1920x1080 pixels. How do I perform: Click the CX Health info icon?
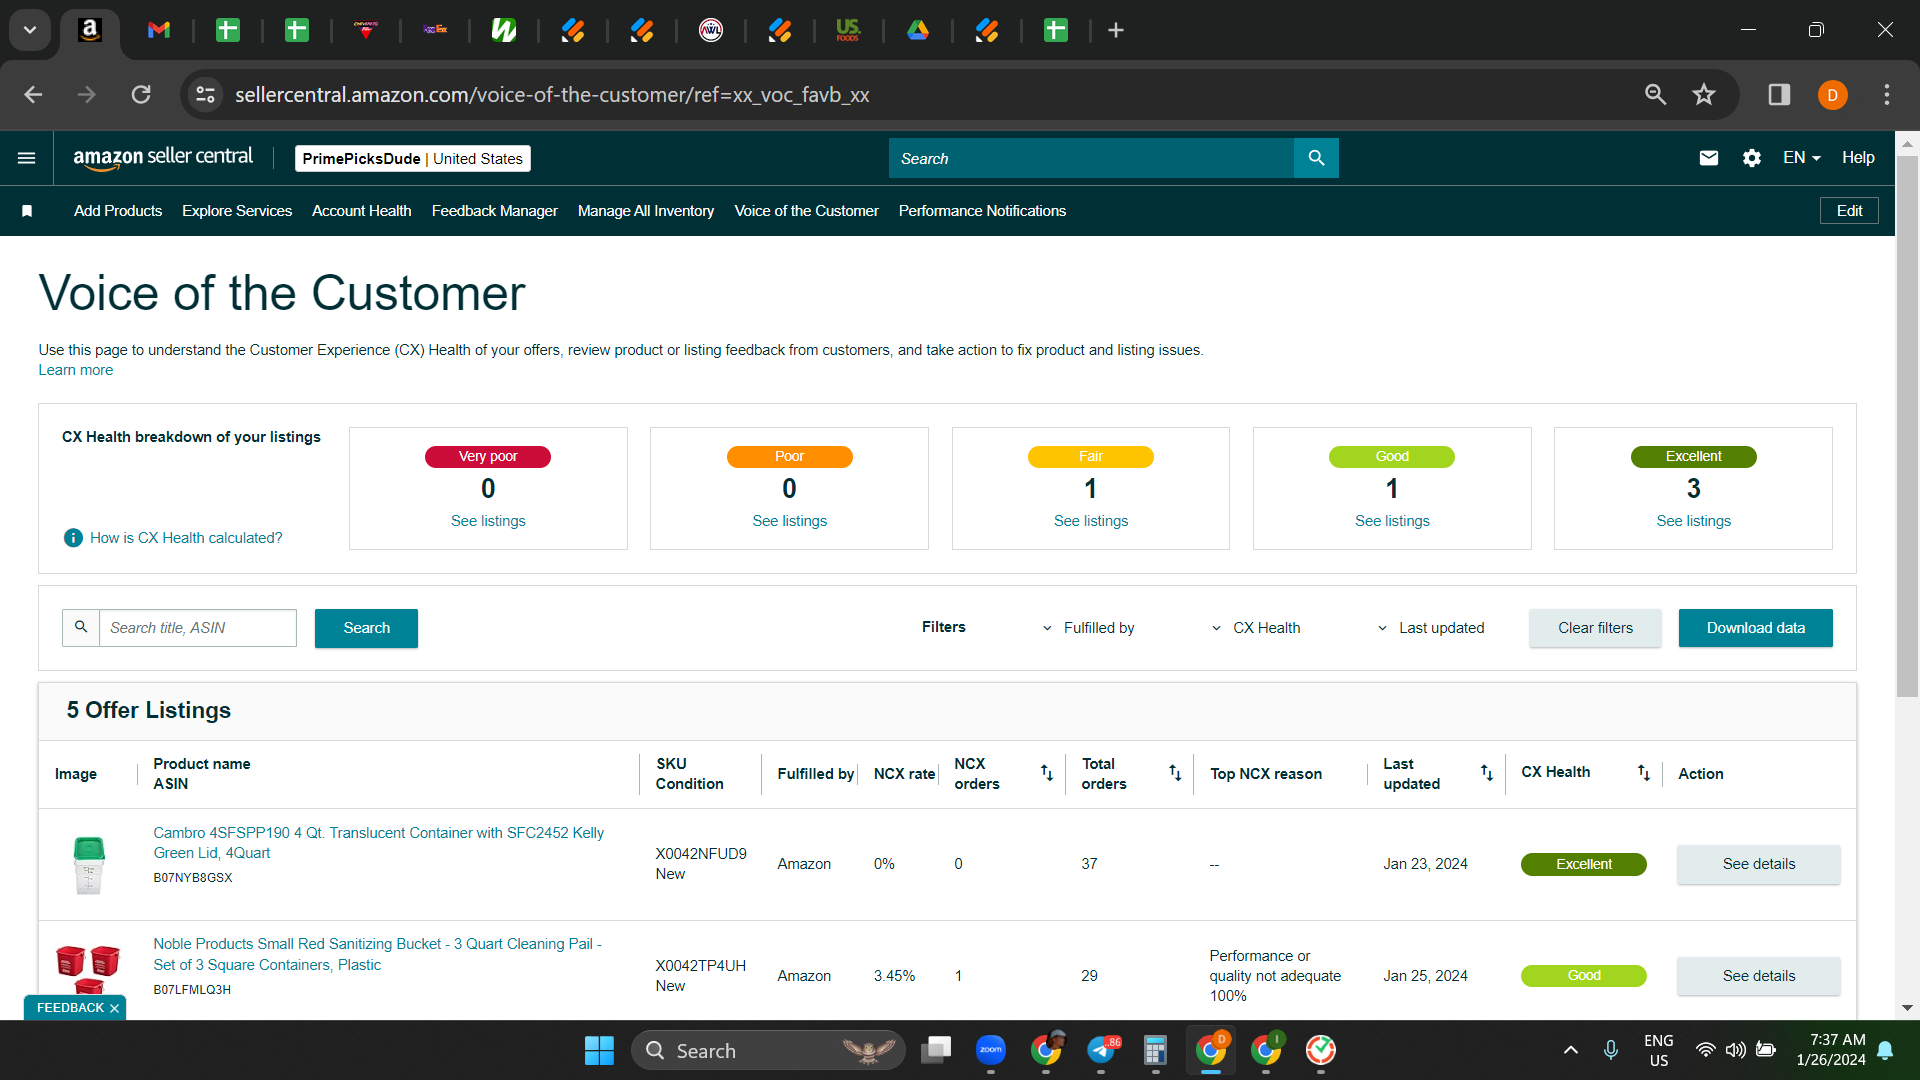point(73,538)
